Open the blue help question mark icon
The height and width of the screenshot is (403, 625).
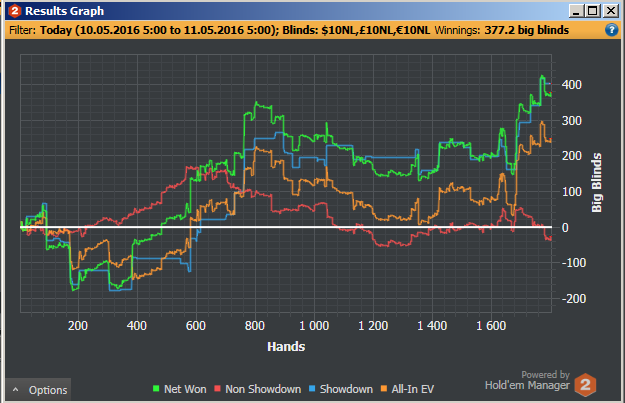(611, 30)
